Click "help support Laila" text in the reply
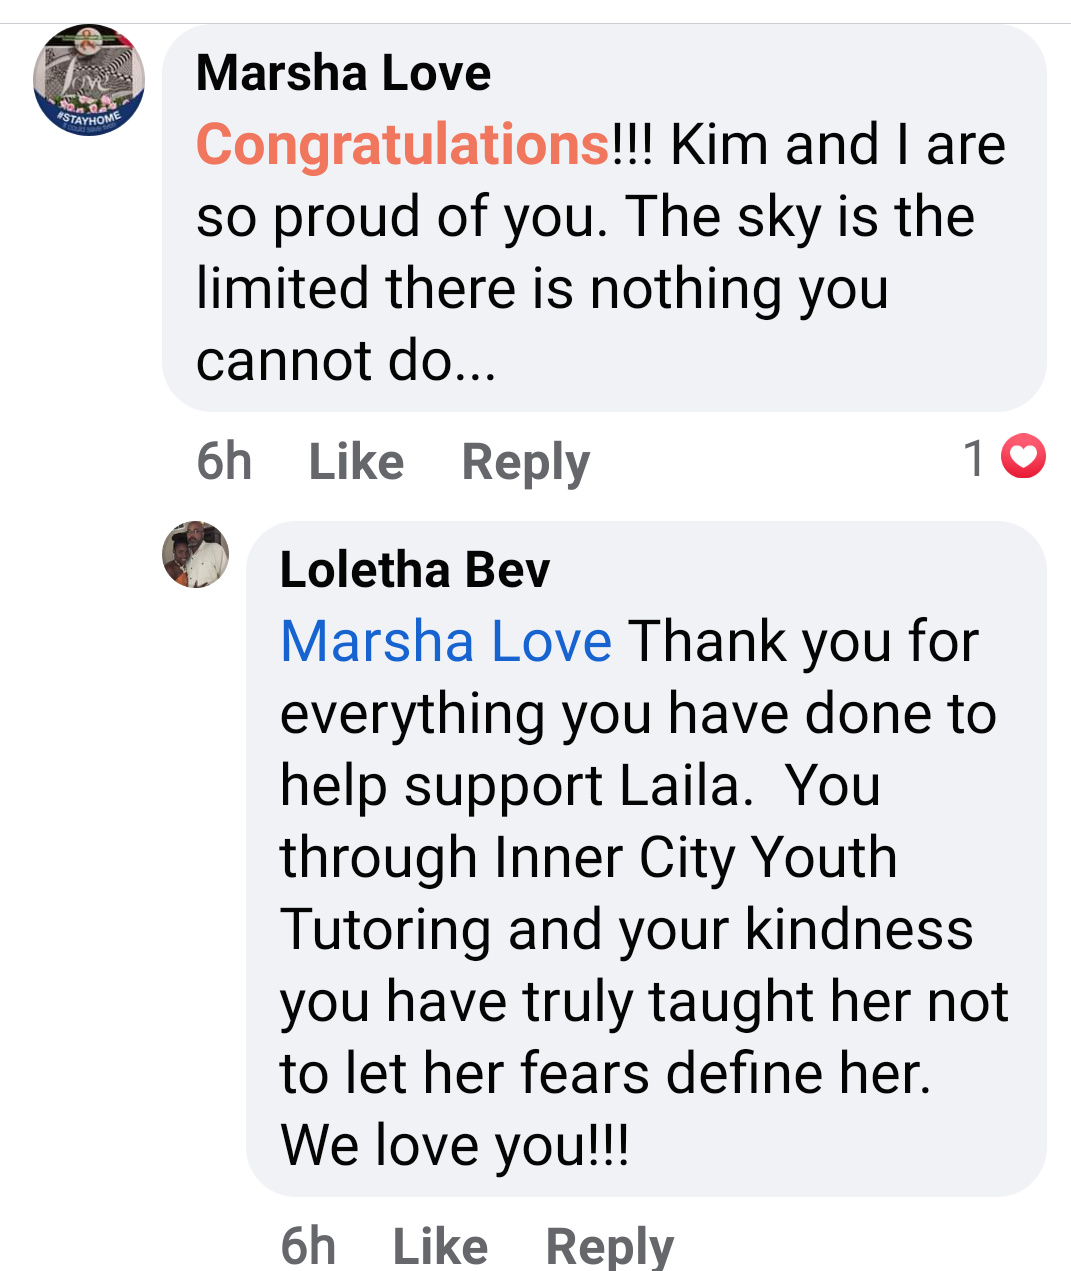The image size is (1071, 1271). pyautogui.click(x=514, y=786)
